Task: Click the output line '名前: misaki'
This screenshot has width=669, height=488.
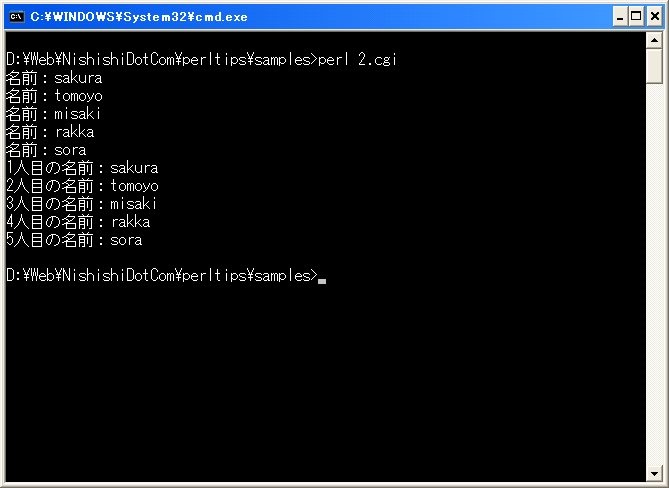Action: pyautogui.click(x=53, y=114)
